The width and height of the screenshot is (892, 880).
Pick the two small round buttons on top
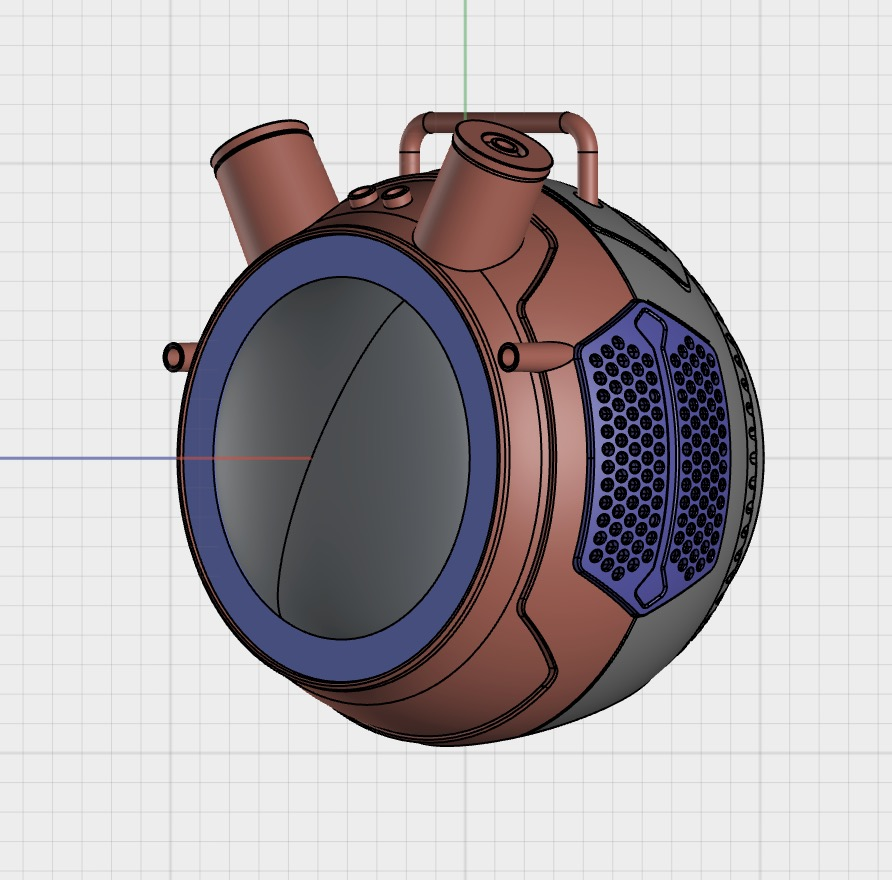(x=379, y=197)
